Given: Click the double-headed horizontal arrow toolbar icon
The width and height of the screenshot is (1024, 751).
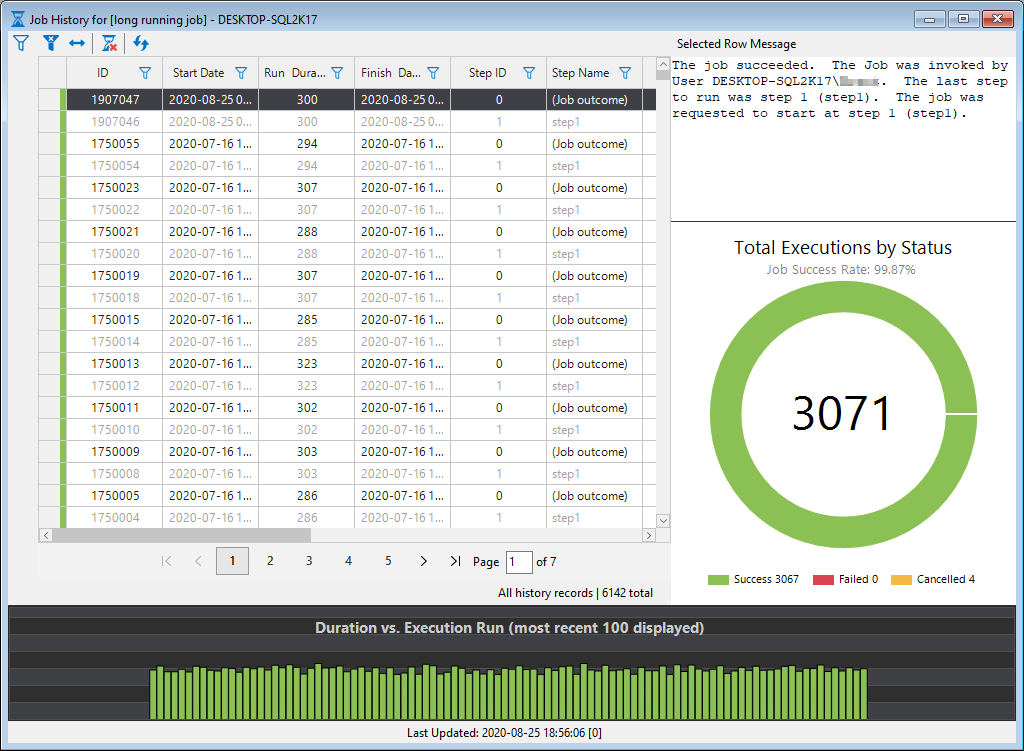Looking at the screenshot, I should 77,44.
